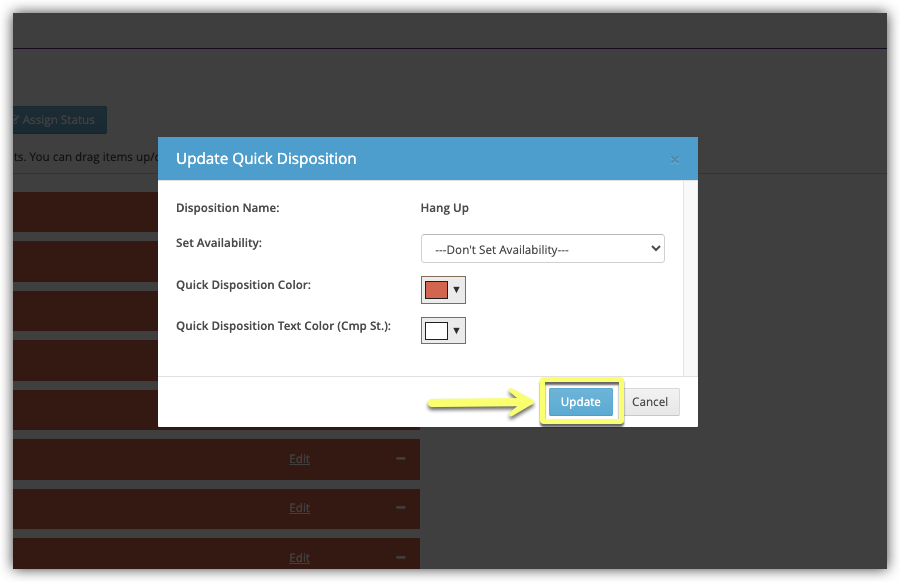
Task: Click the Set Availability label
Action: pyautogui.click(x=218, y=243)
